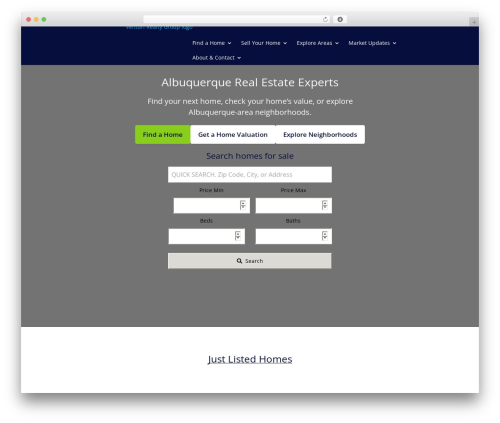Switch to Get a Home Valuation tab
500x423 pixels.
point(233,135)
